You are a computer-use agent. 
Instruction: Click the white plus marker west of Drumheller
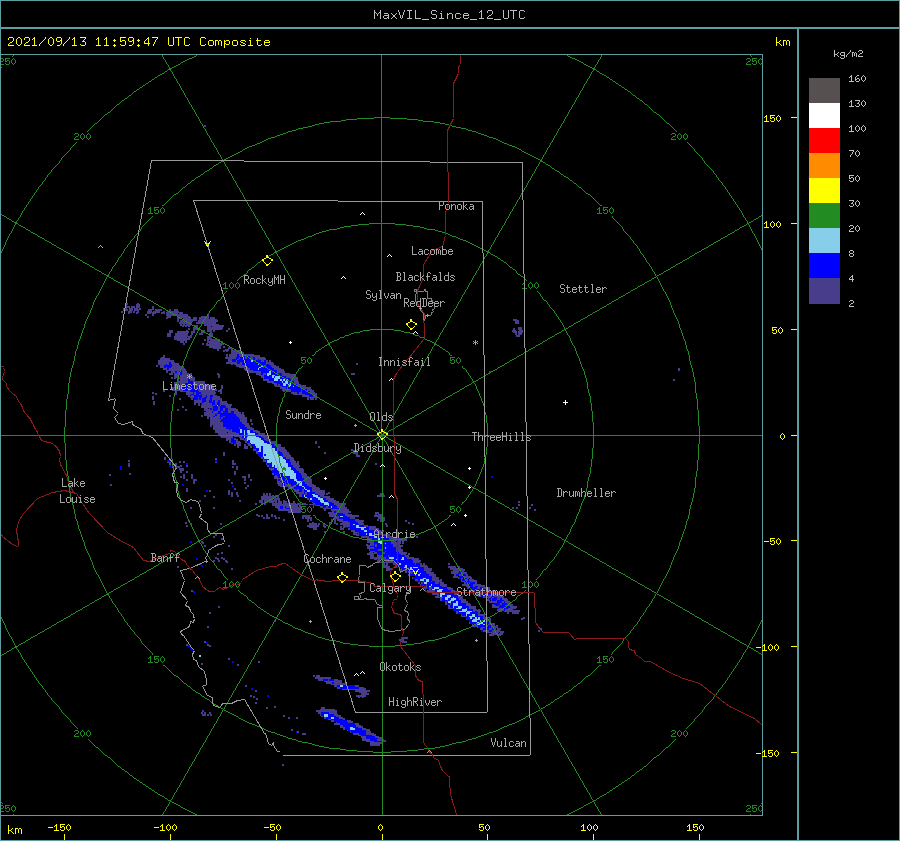(x=565, y=402)
